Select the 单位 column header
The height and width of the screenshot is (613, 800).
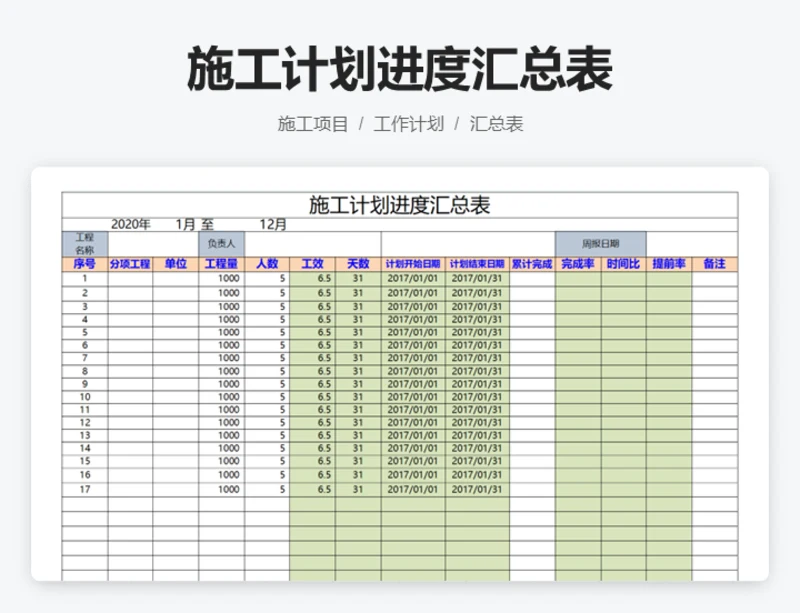176,264
